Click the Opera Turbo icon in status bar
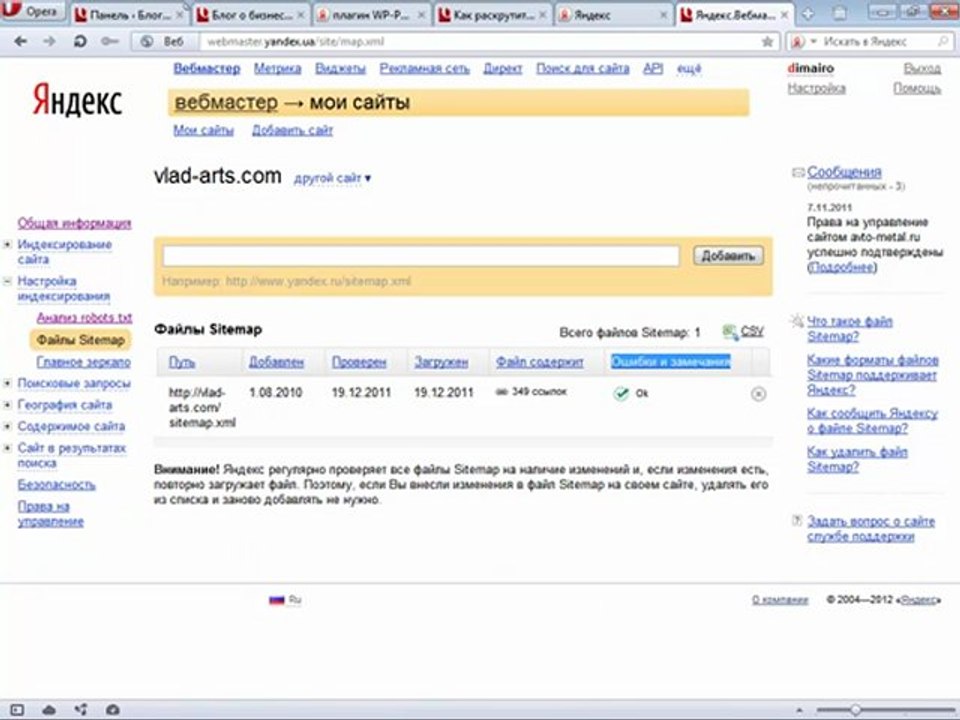Image resolution: width=960 pixels, height=720 pixels. (x=113, y=710)
